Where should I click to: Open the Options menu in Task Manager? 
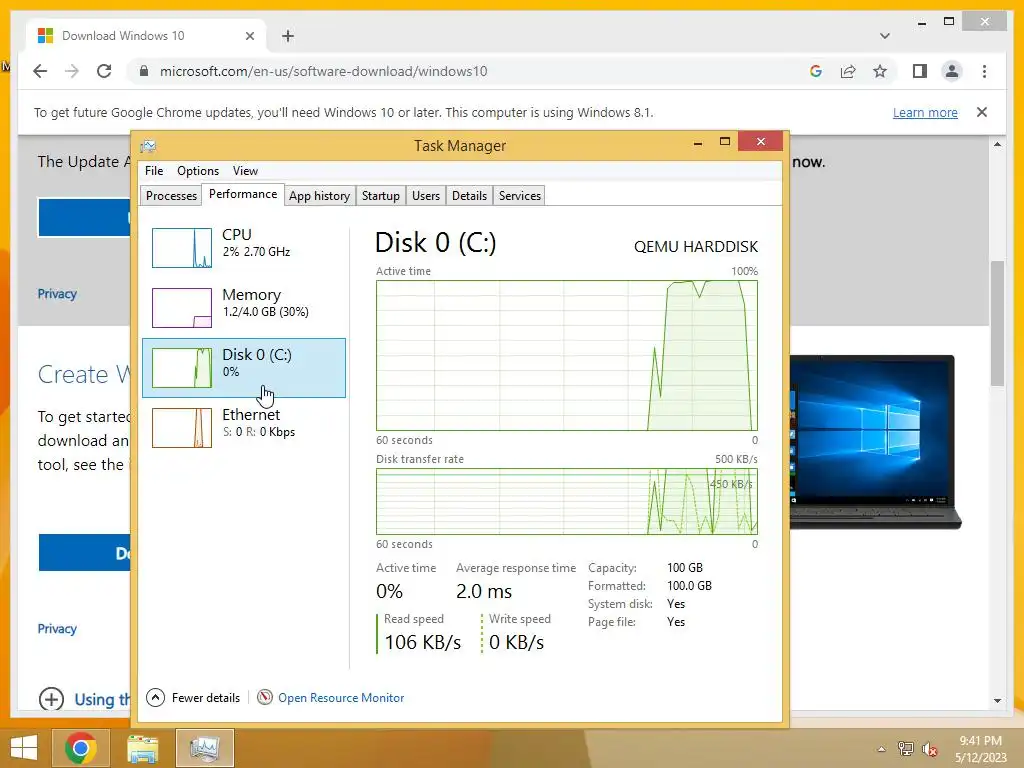point(198,170)
